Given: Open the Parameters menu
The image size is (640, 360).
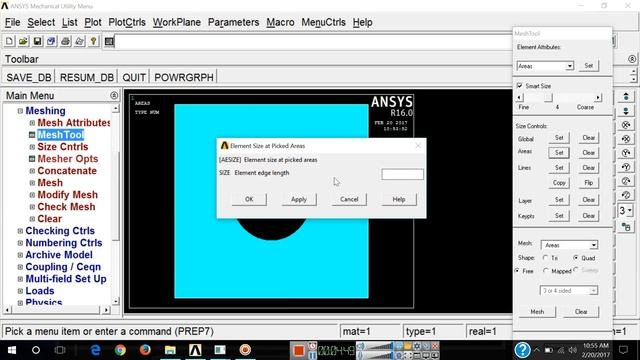Looking at the screenshot, I should (x=233, y=22).
